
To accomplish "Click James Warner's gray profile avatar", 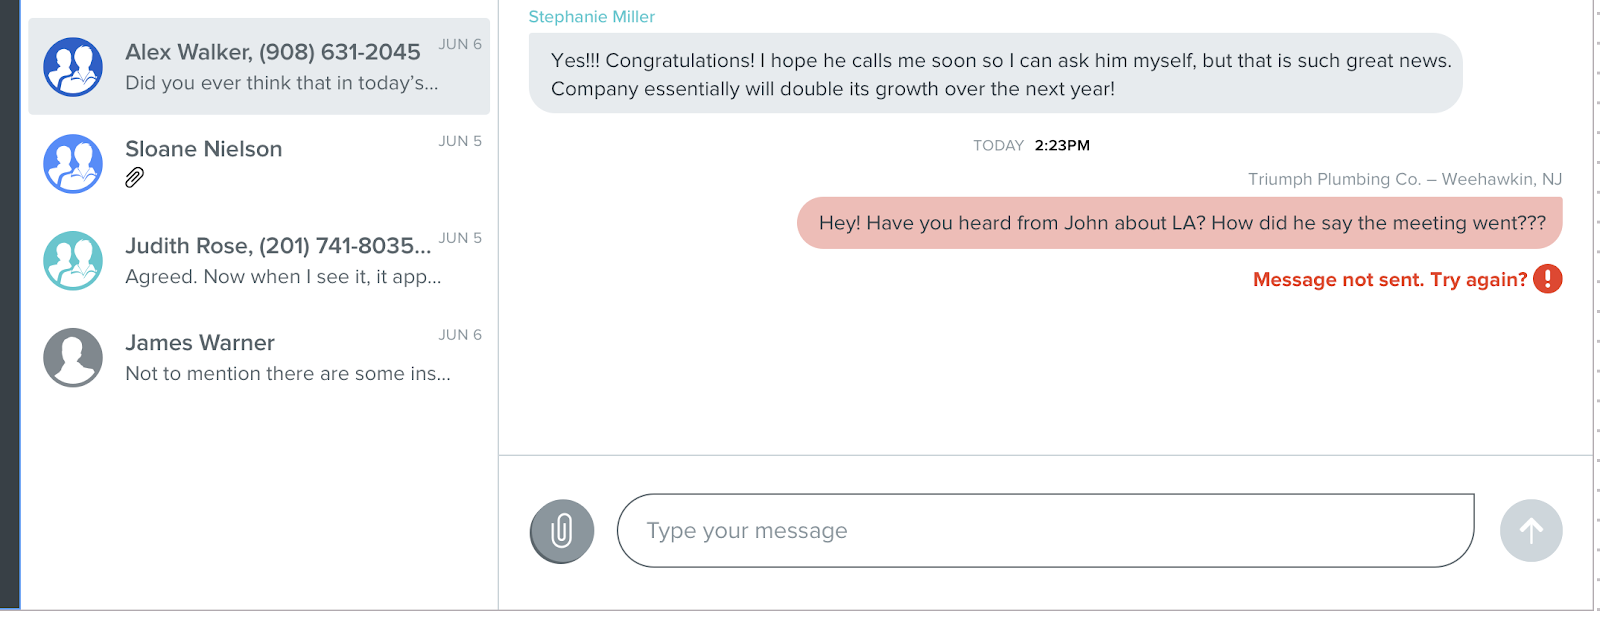I will tap(73, 358).
